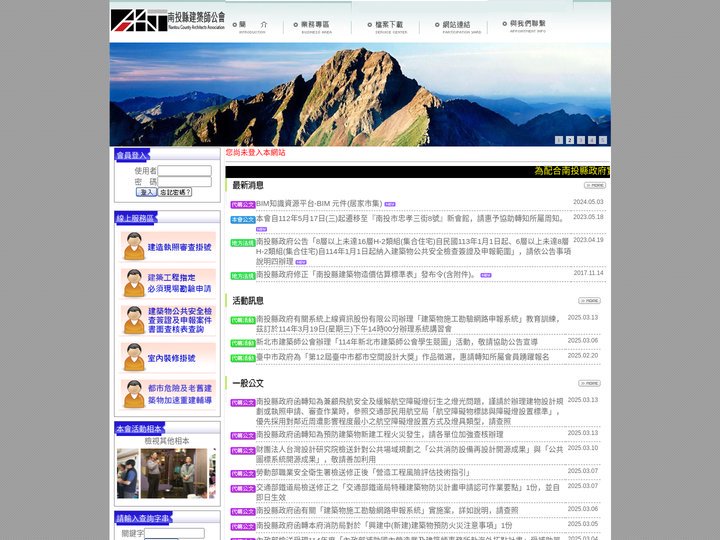Focus the 使用者 username field
This screenshot has height=540, width=720.
[x=185, y=171]
